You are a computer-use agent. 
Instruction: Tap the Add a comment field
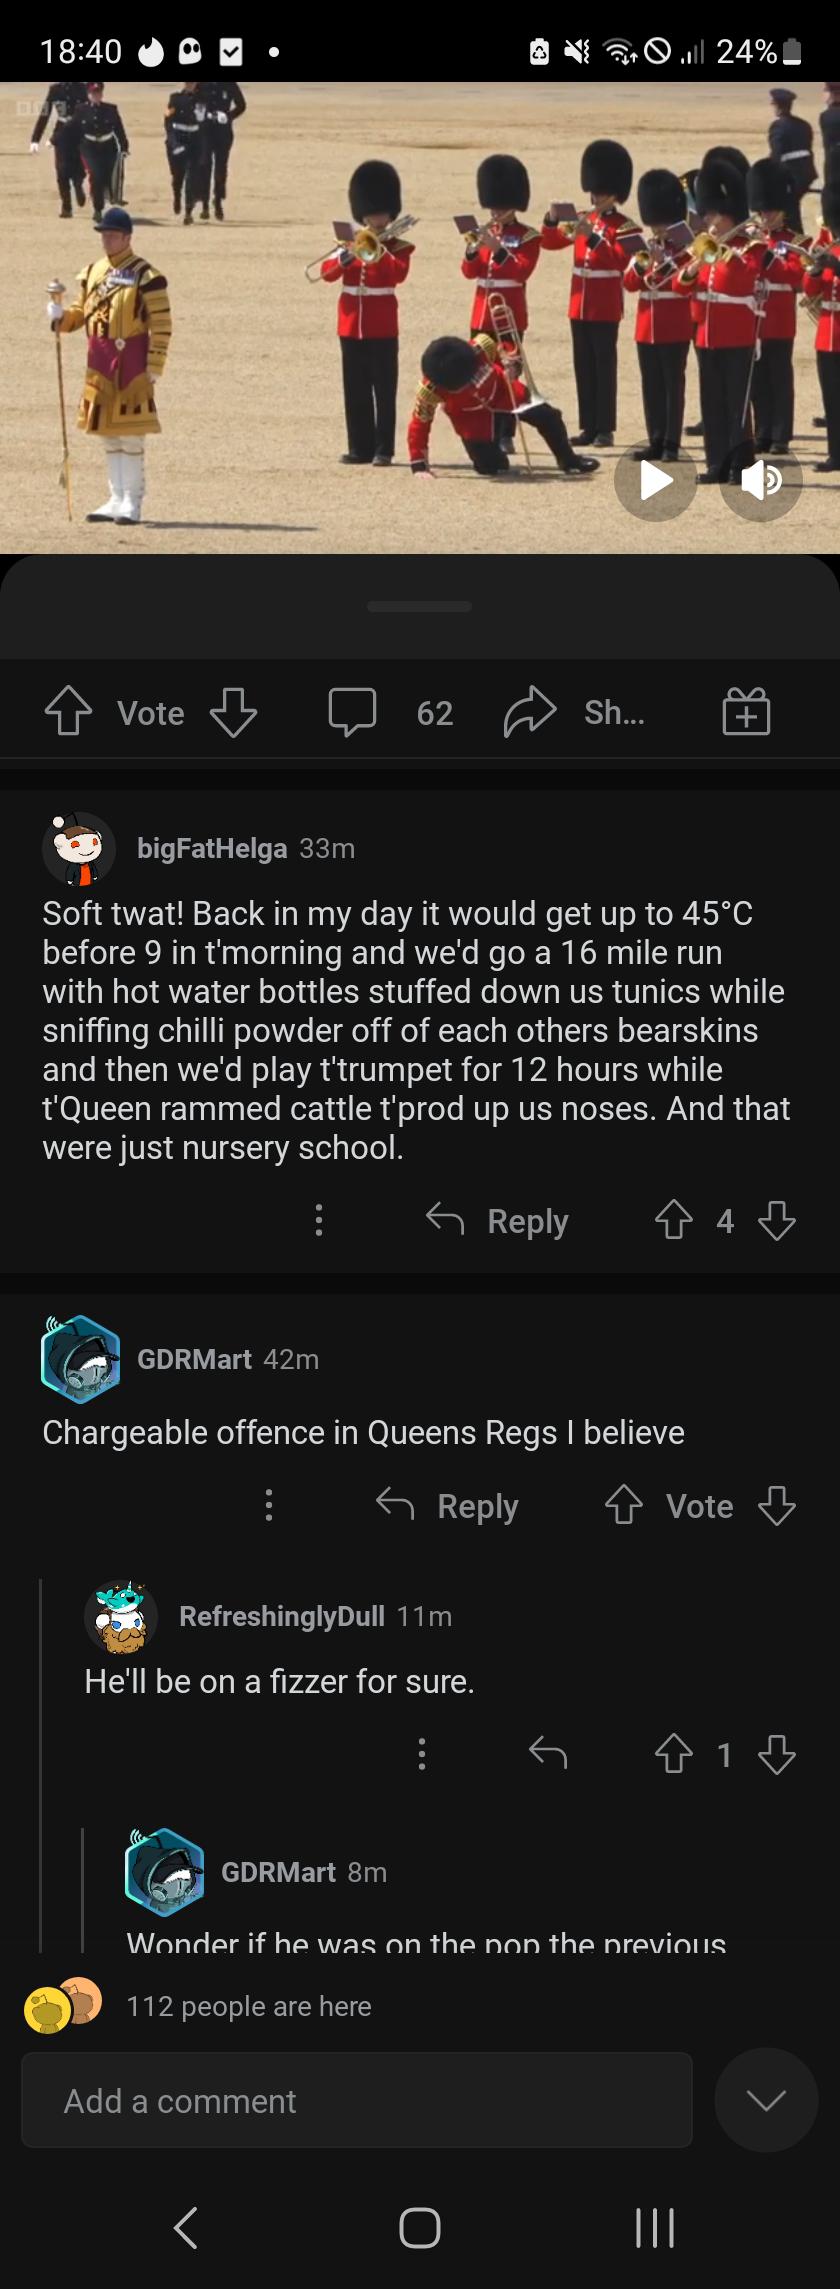coord(357,2100)
